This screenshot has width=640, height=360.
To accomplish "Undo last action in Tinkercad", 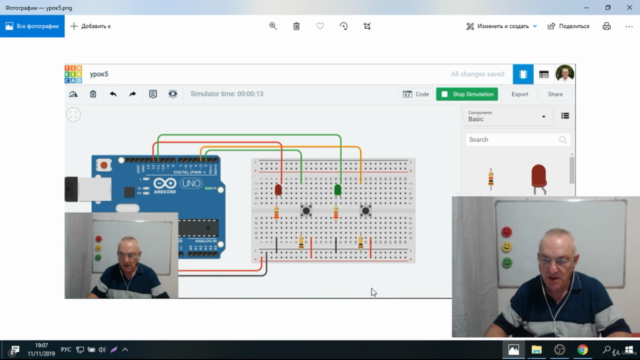I will click(x=113, y=94).
